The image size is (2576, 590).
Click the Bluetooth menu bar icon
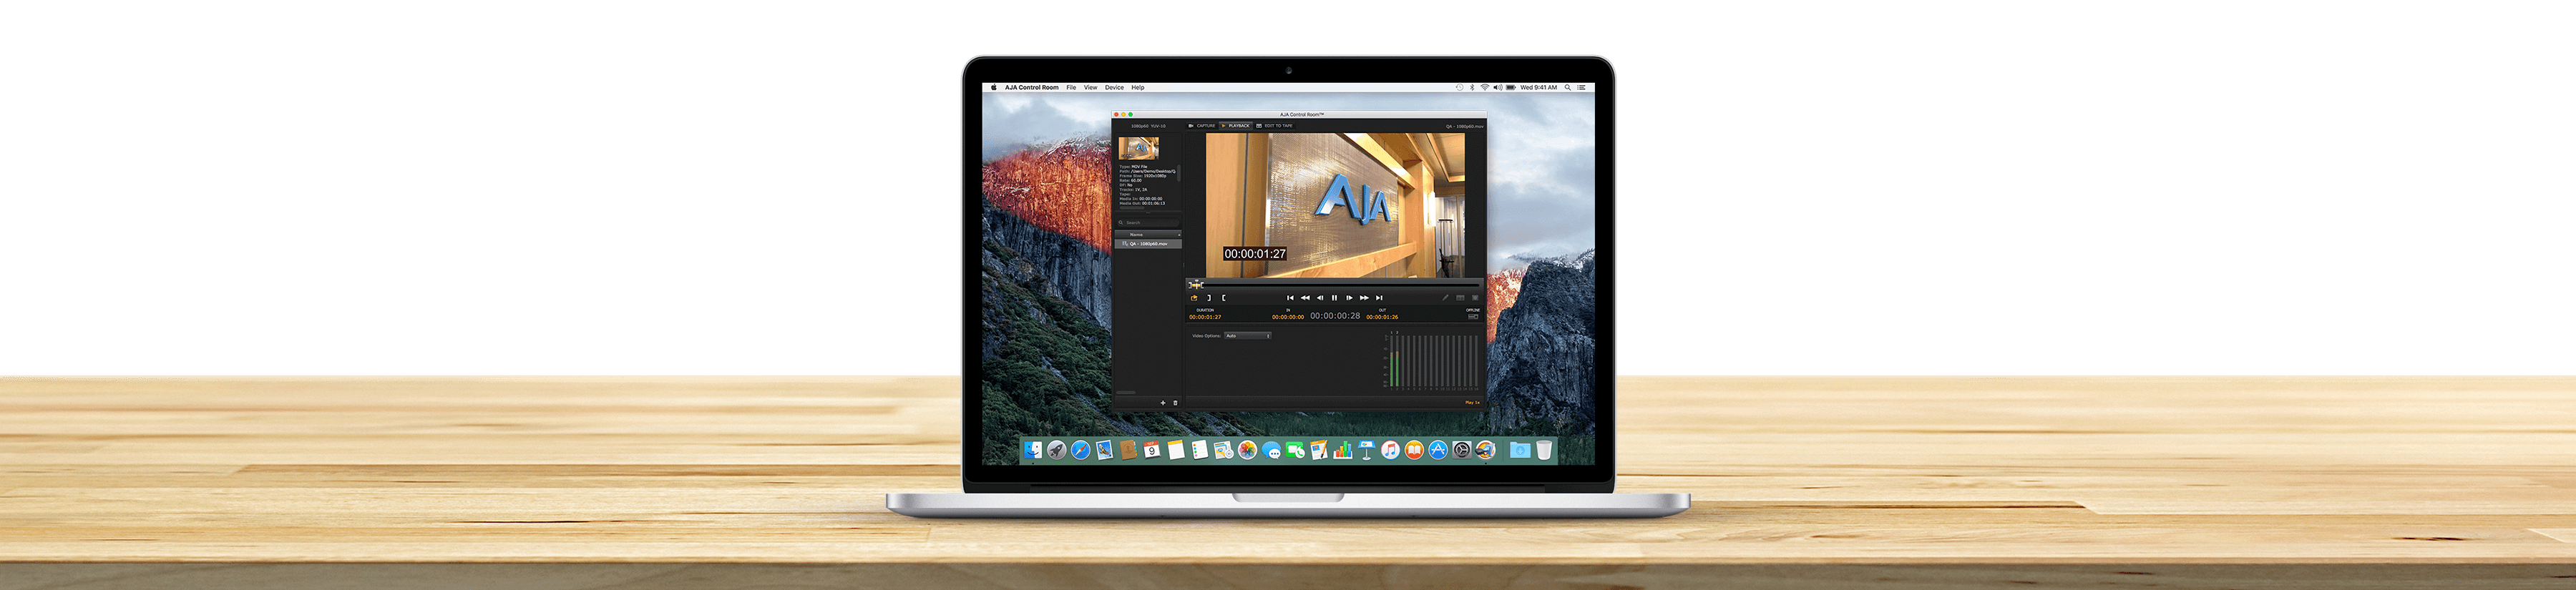pos(1472,88)
